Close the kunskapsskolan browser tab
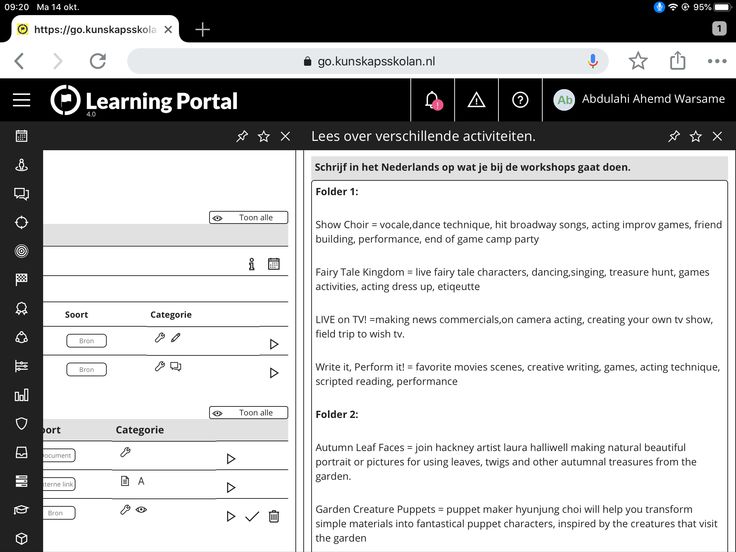The height and width of the screenshot is (552, 736). [x=168, y=30]
